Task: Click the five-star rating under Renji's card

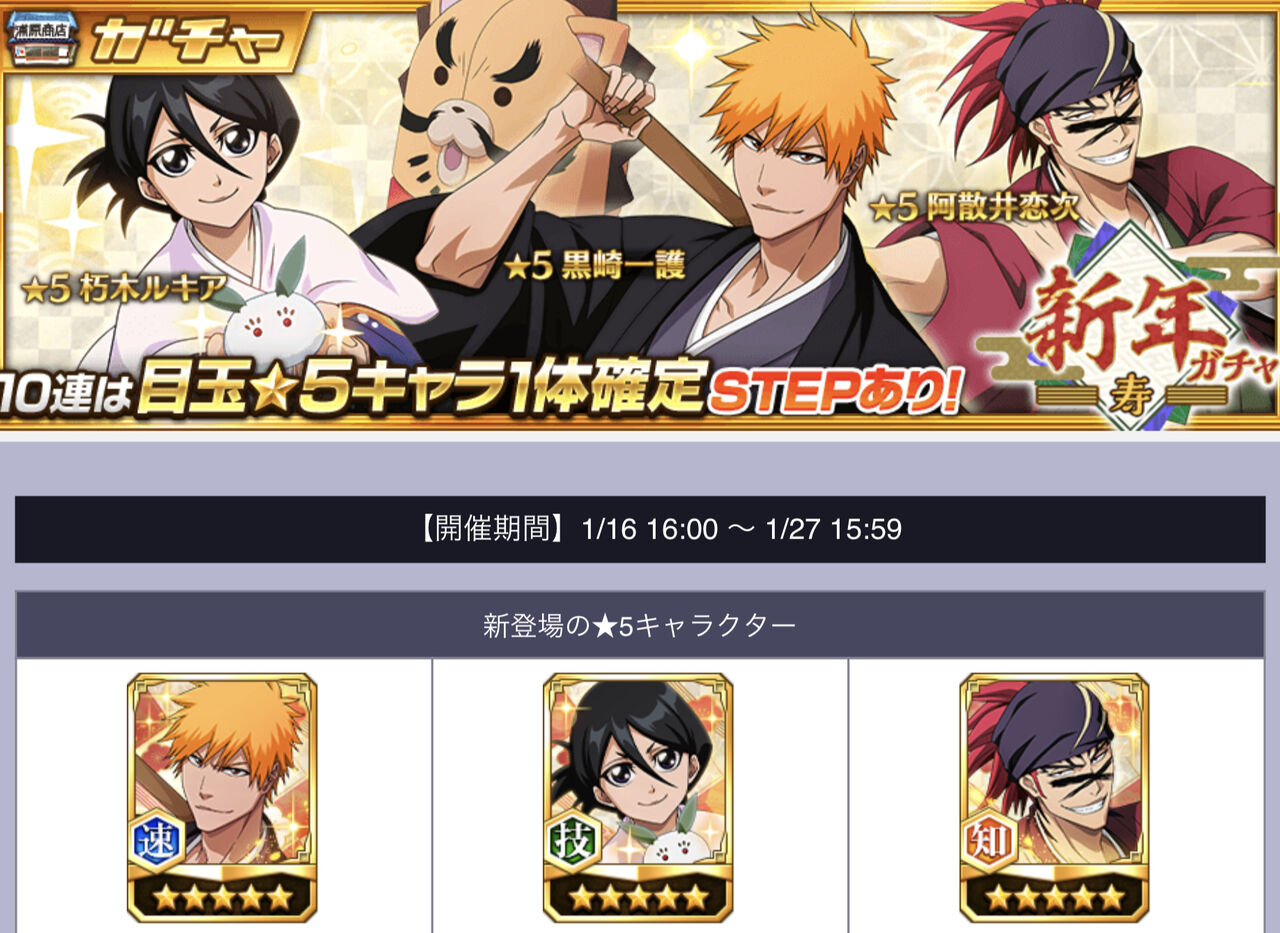Action: [1054, 897]
